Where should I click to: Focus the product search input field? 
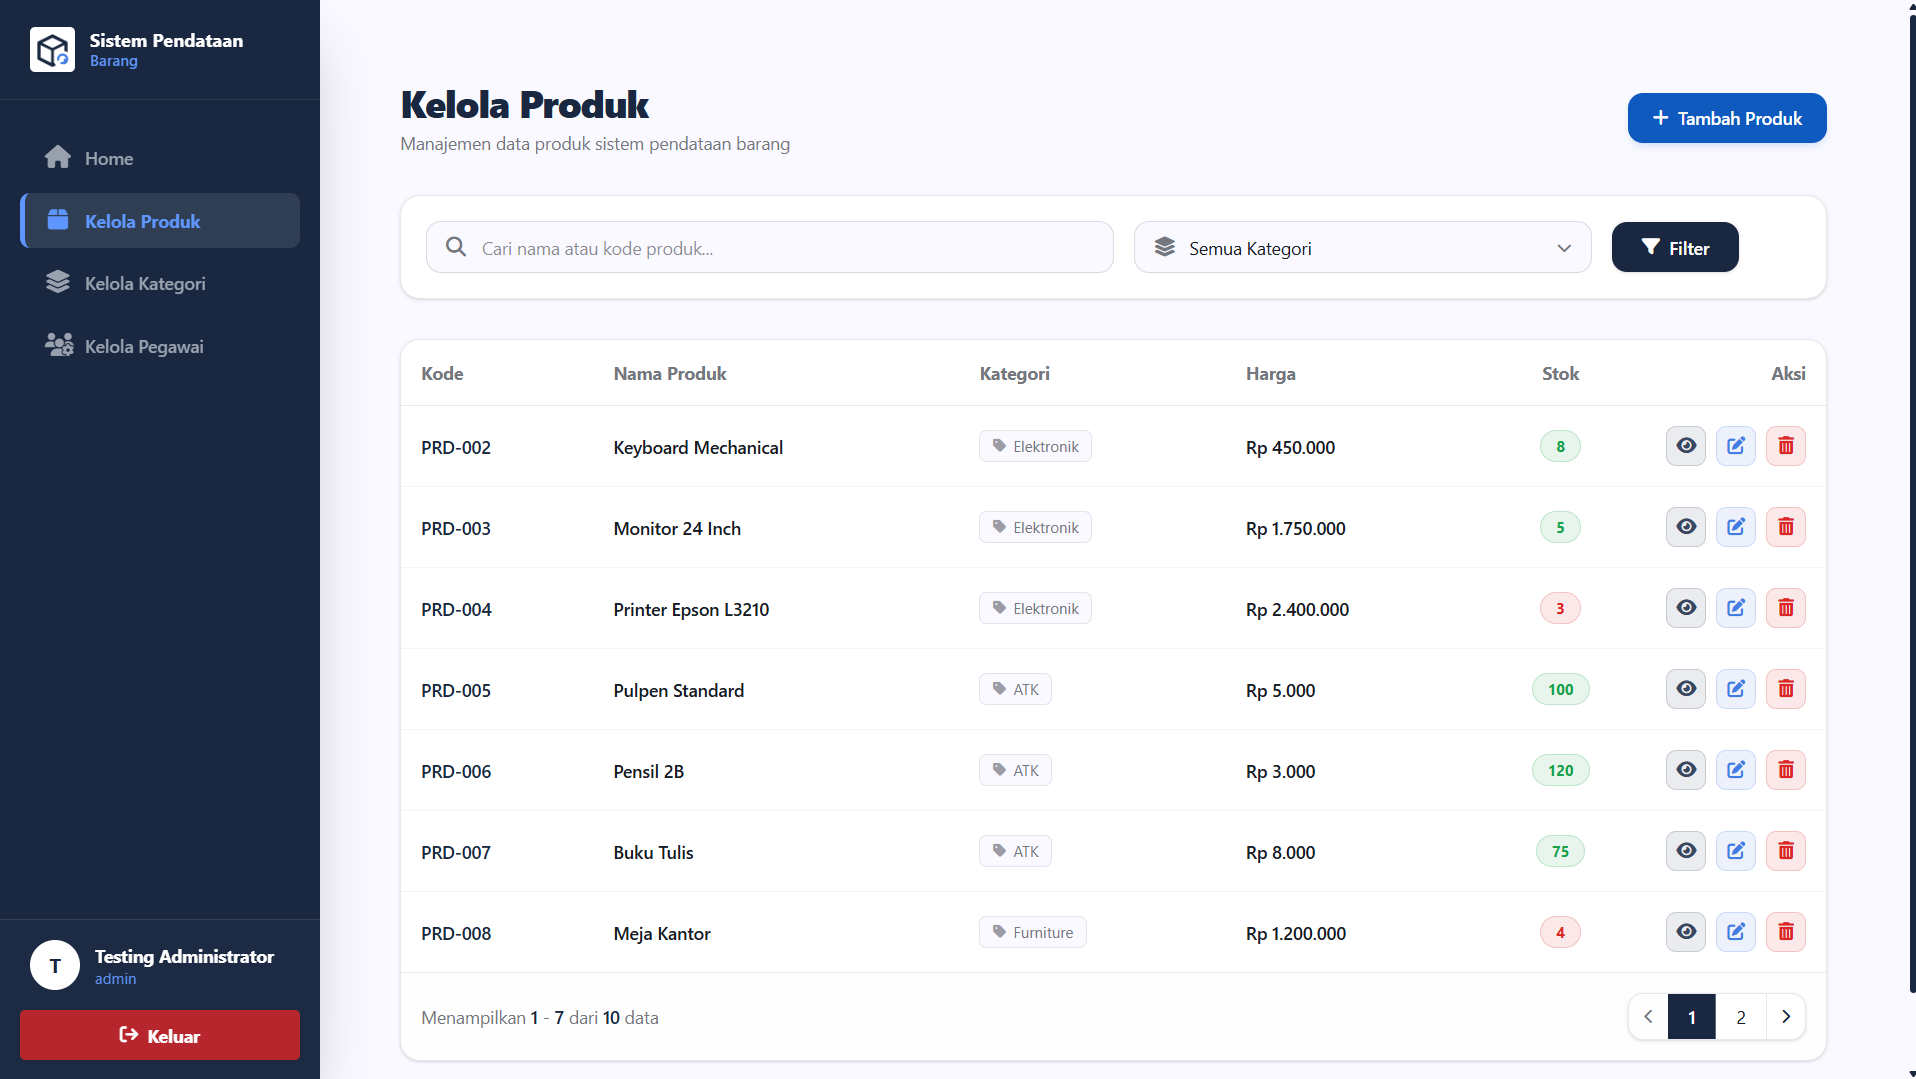[x=770, y=247]
